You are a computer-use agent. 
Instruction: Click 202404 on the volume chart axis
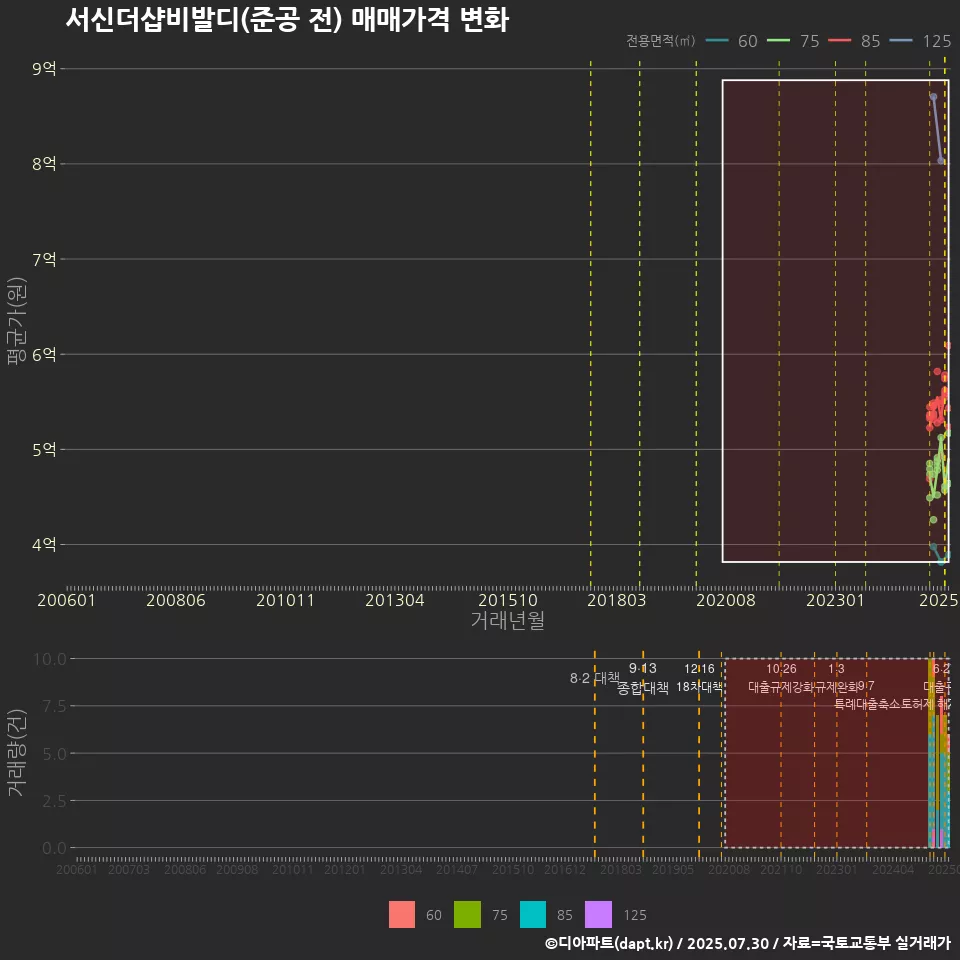893,869
